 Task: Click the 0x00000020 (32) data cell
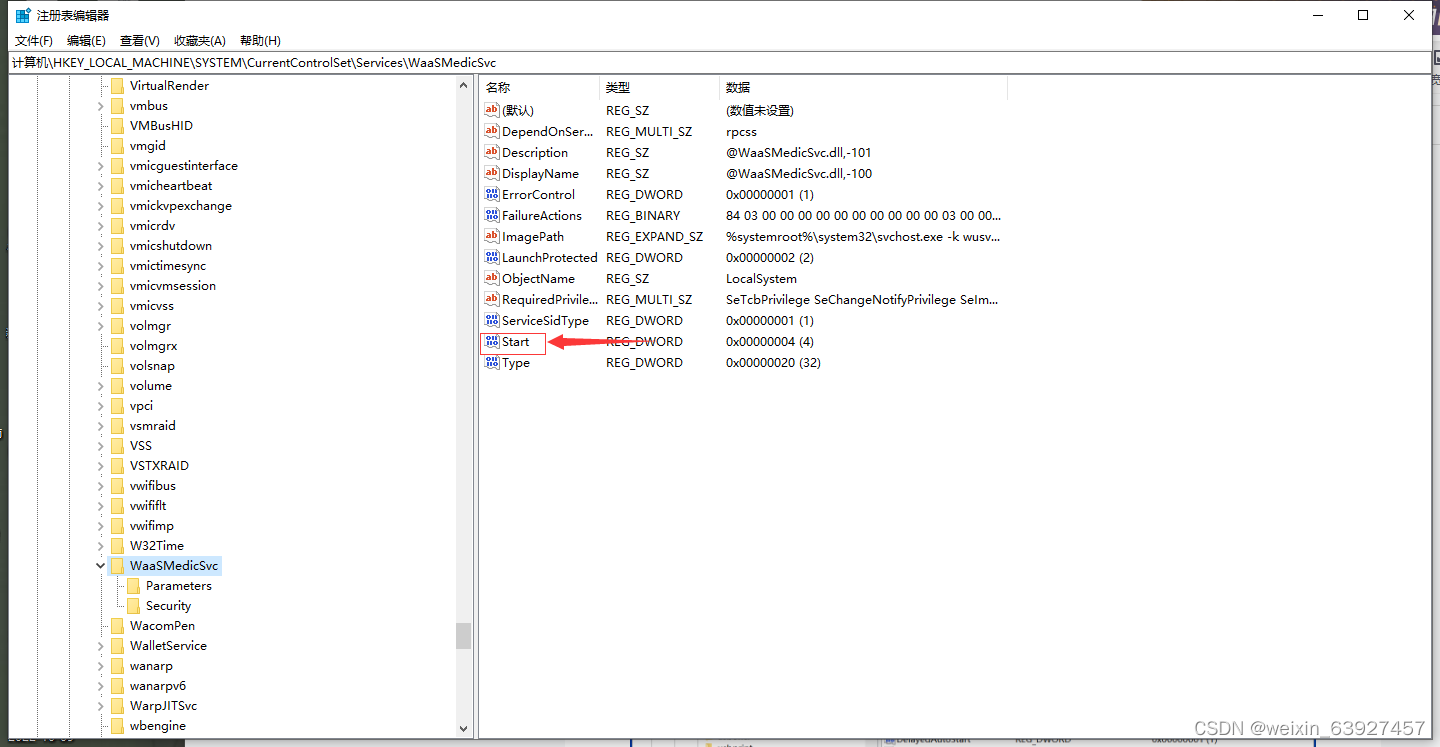[x=773, y=363]
